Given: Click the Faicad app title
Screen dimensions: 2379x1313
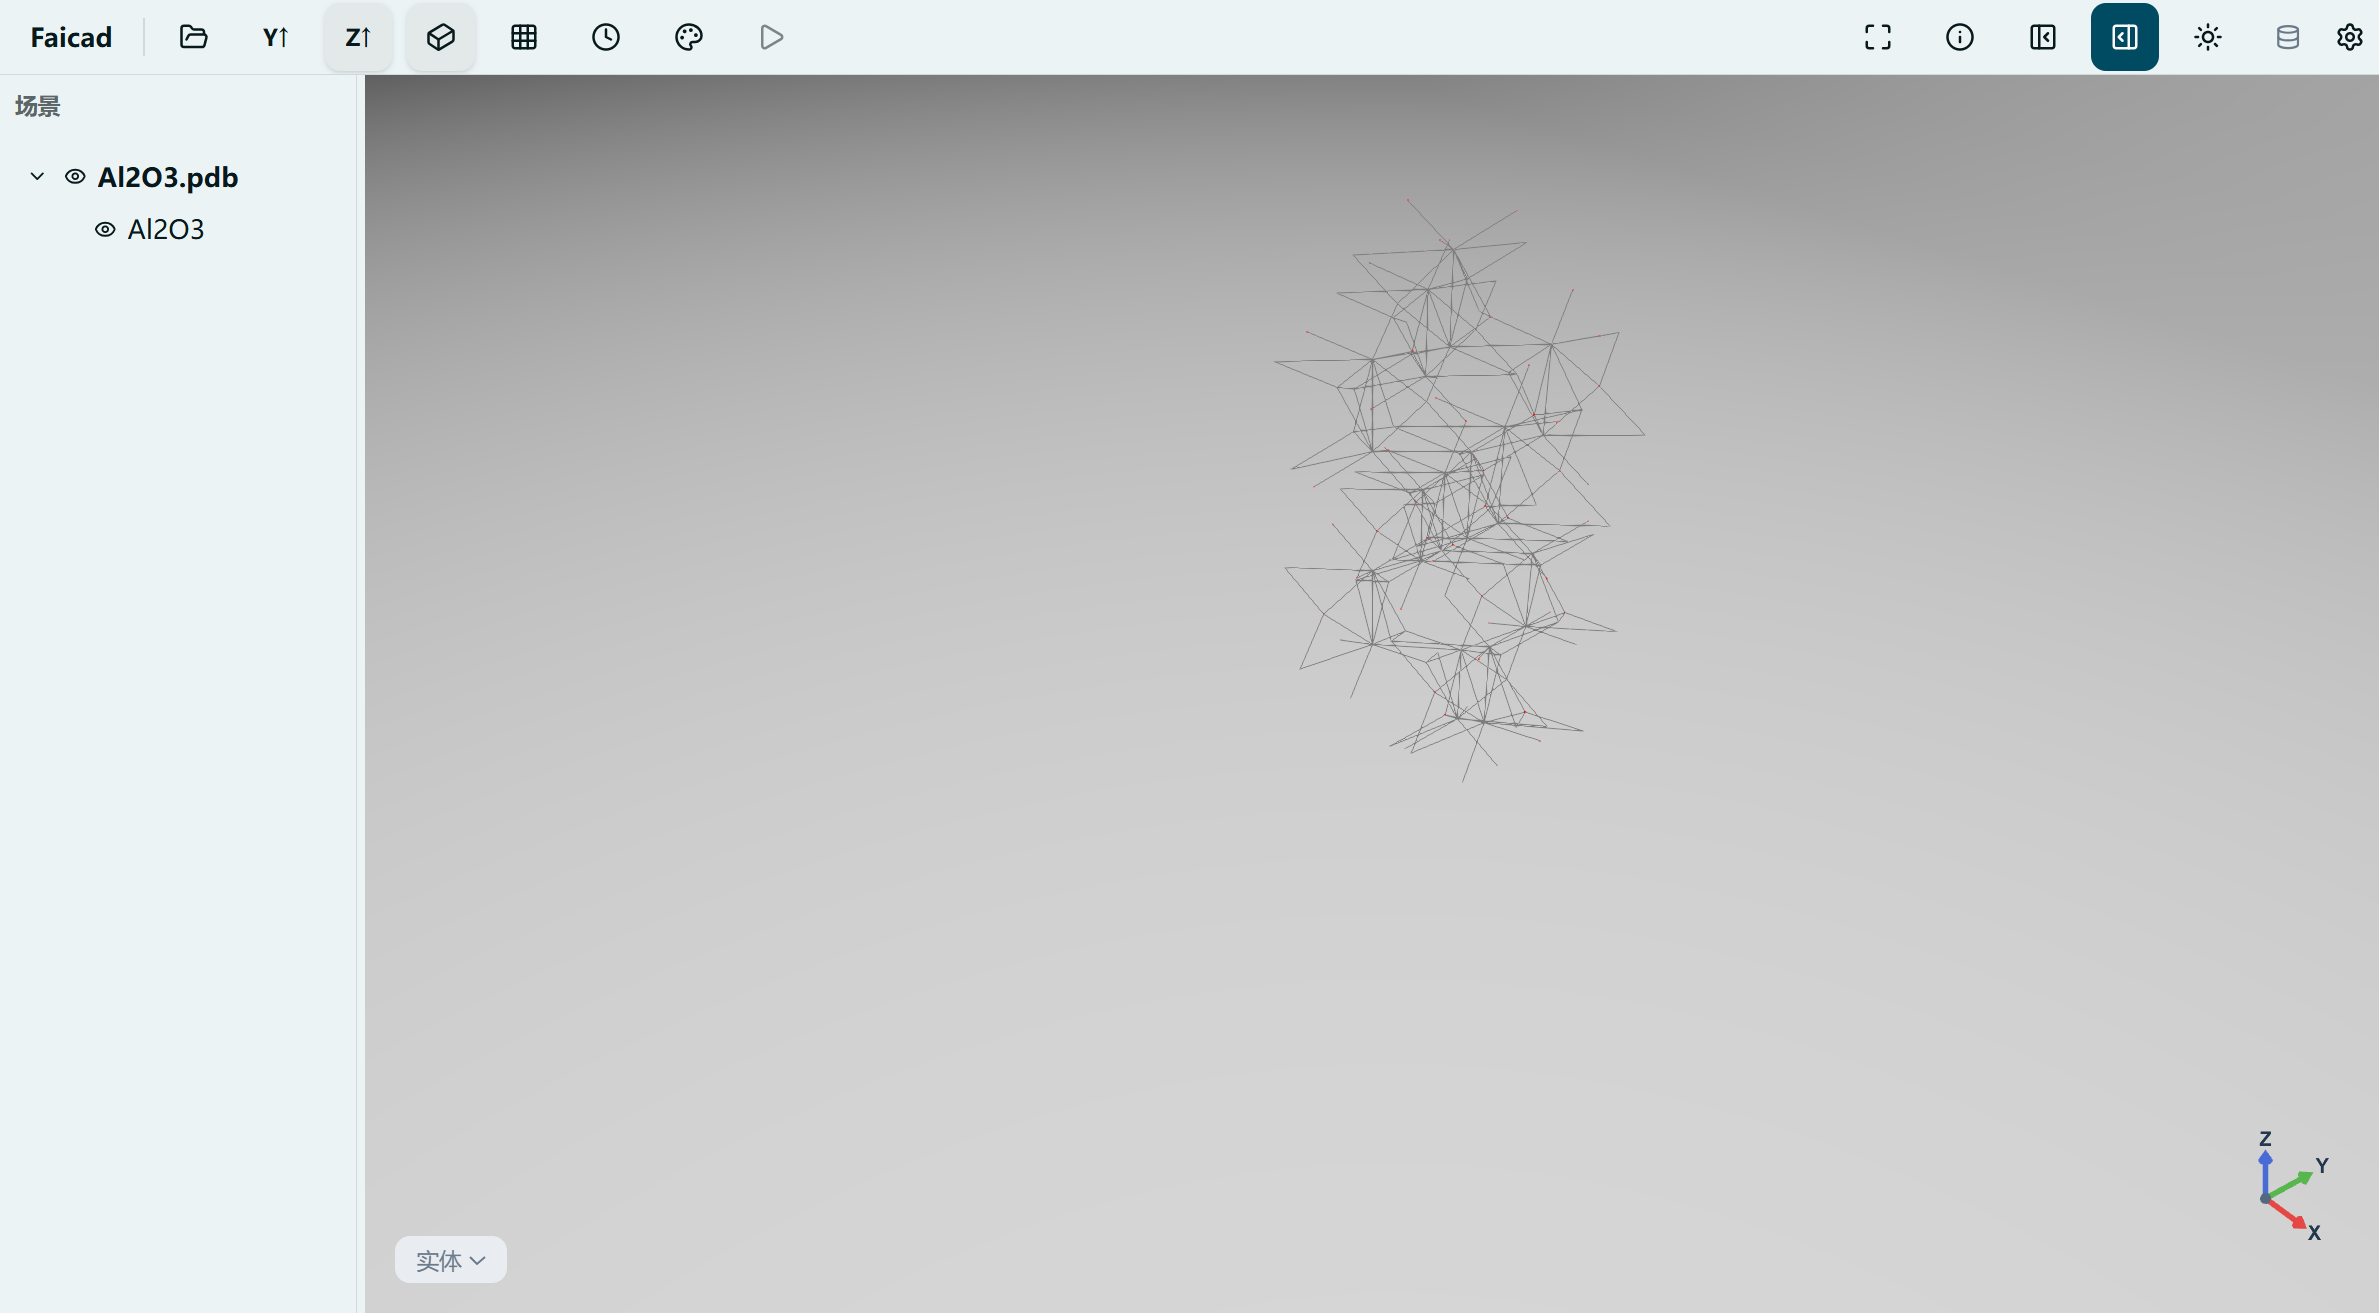Looking at the screenshot, I should click(x=71, y=37).
